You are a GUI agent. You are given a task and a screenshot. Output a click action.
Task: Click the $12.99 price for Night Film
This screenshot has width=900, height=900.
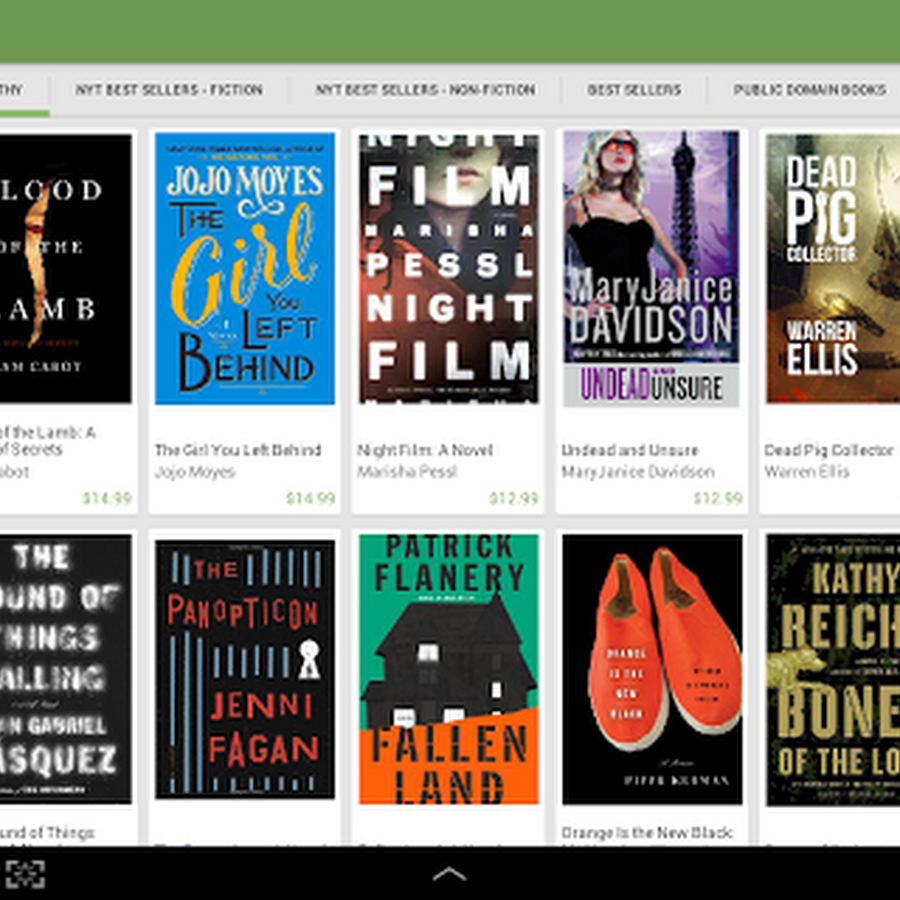[514, 498]
